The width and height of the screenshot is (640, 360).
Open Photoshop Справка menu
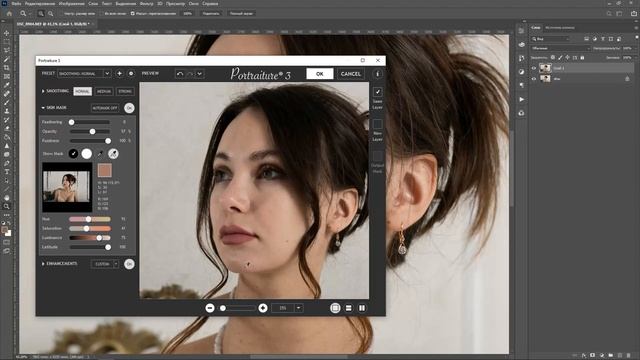210,4
